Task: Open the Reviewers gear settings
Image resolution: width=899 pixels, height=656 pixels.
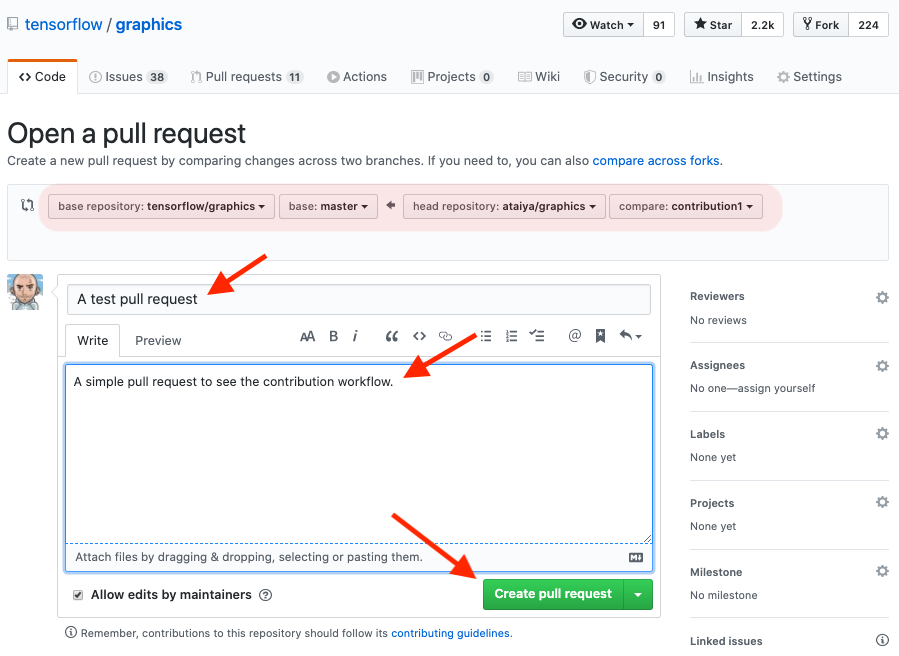Action: click(882, 297)
